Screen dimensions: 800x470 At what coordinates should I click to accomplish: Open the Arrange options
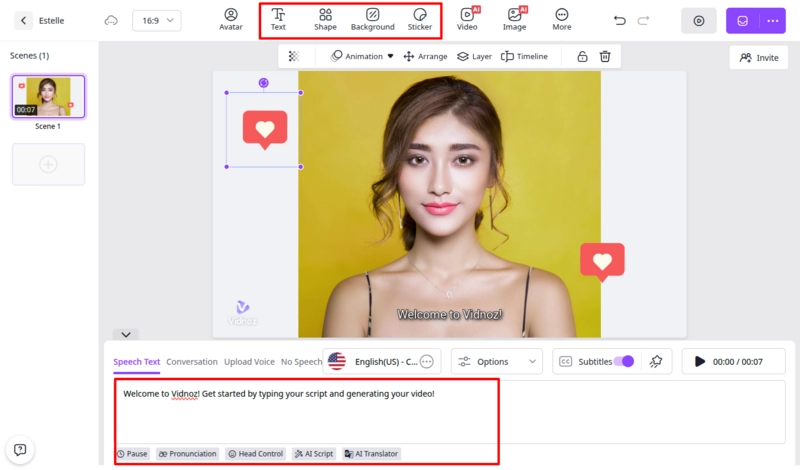(425, 56)
